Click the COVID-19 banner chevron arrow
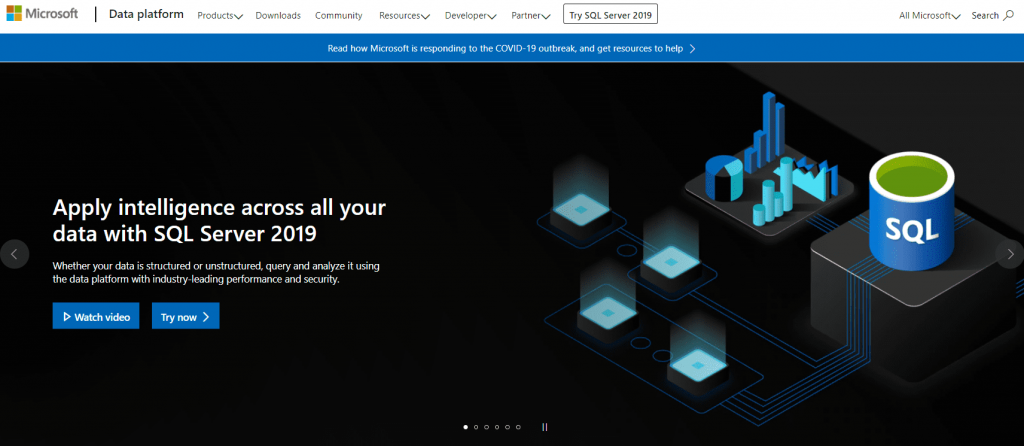This screenshot has height=446, width=1024. (692, 48)
